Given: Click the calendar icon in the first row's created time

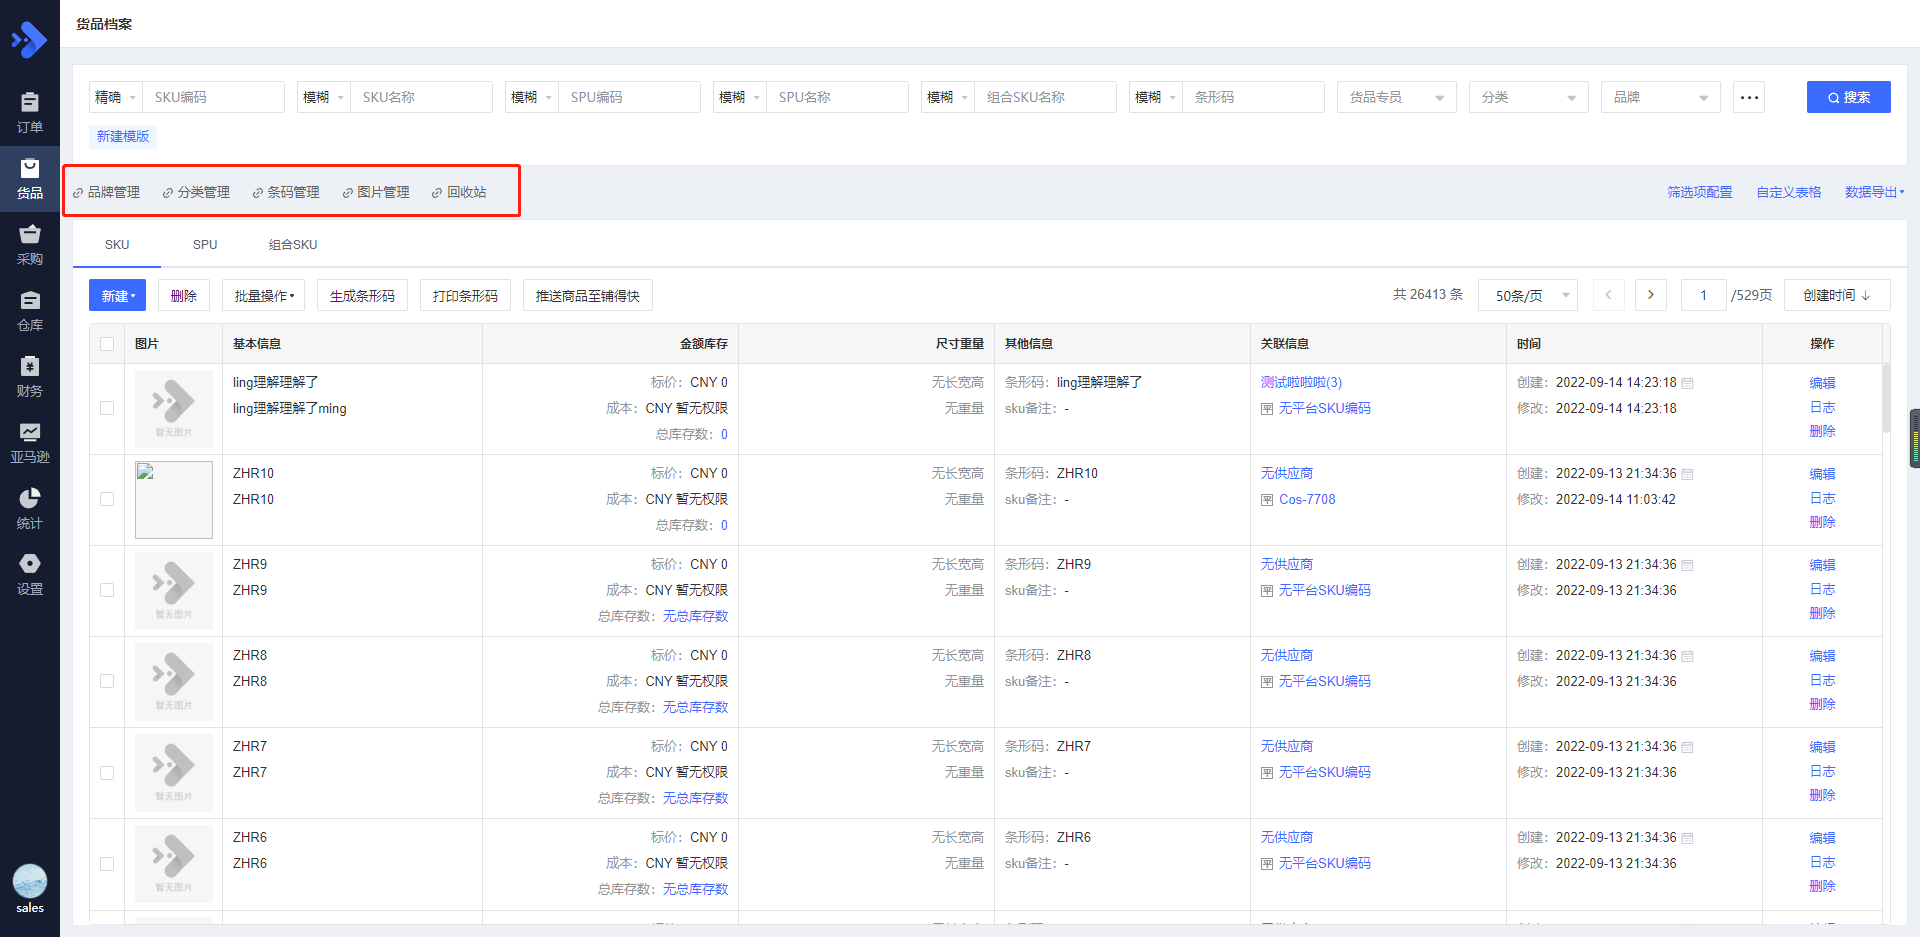Looking at the screenshot, I should pos(1688,383).
